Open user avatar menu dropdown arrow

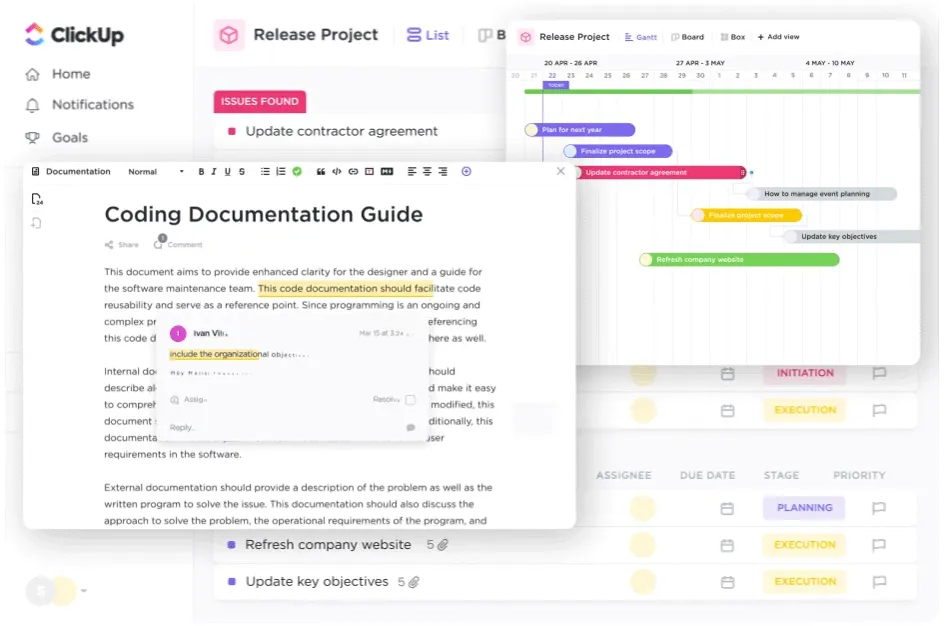(x=84, y=590)
